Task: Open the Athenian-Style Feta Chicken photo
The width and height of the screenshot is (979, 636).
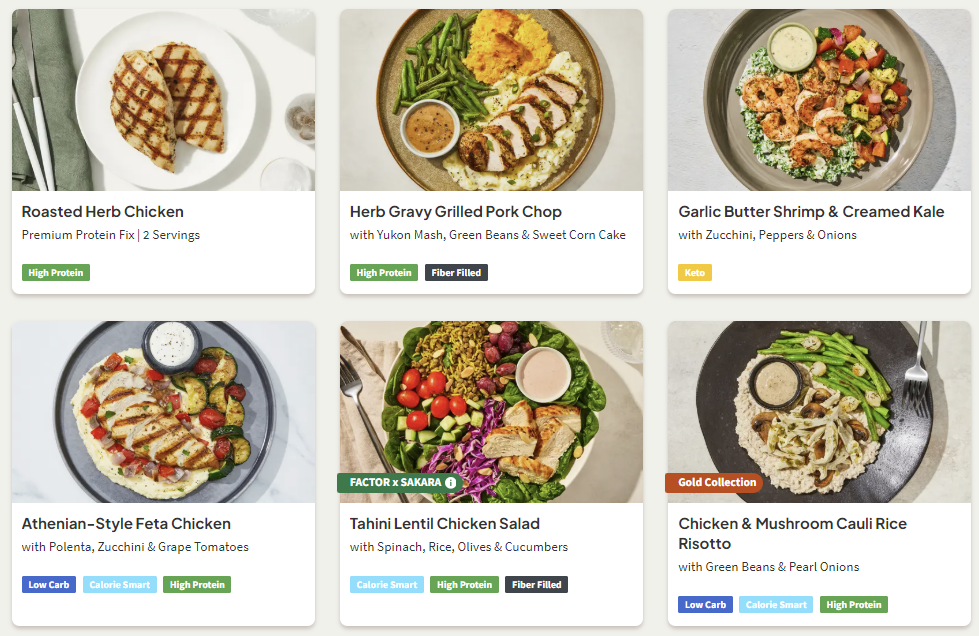Action: [x=163, y=412]
